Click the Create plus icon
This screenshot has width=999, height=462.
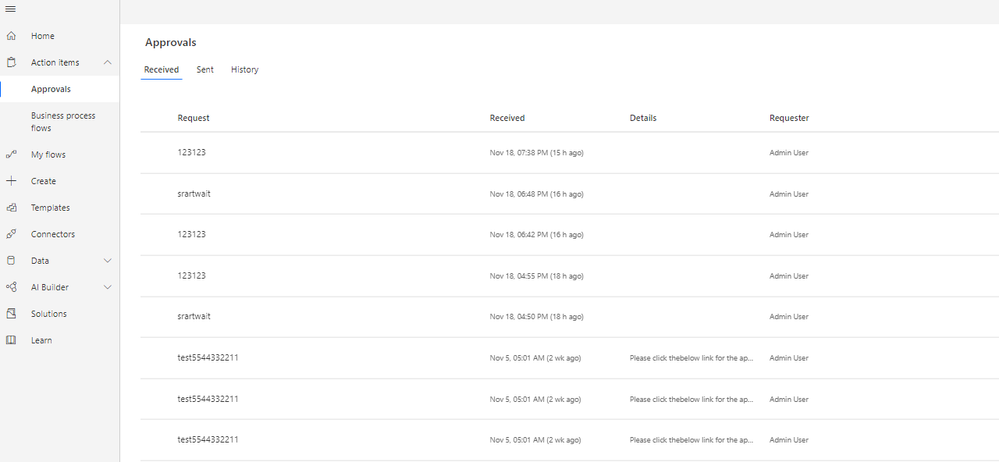pyautogui.click(x=11, y=181)
